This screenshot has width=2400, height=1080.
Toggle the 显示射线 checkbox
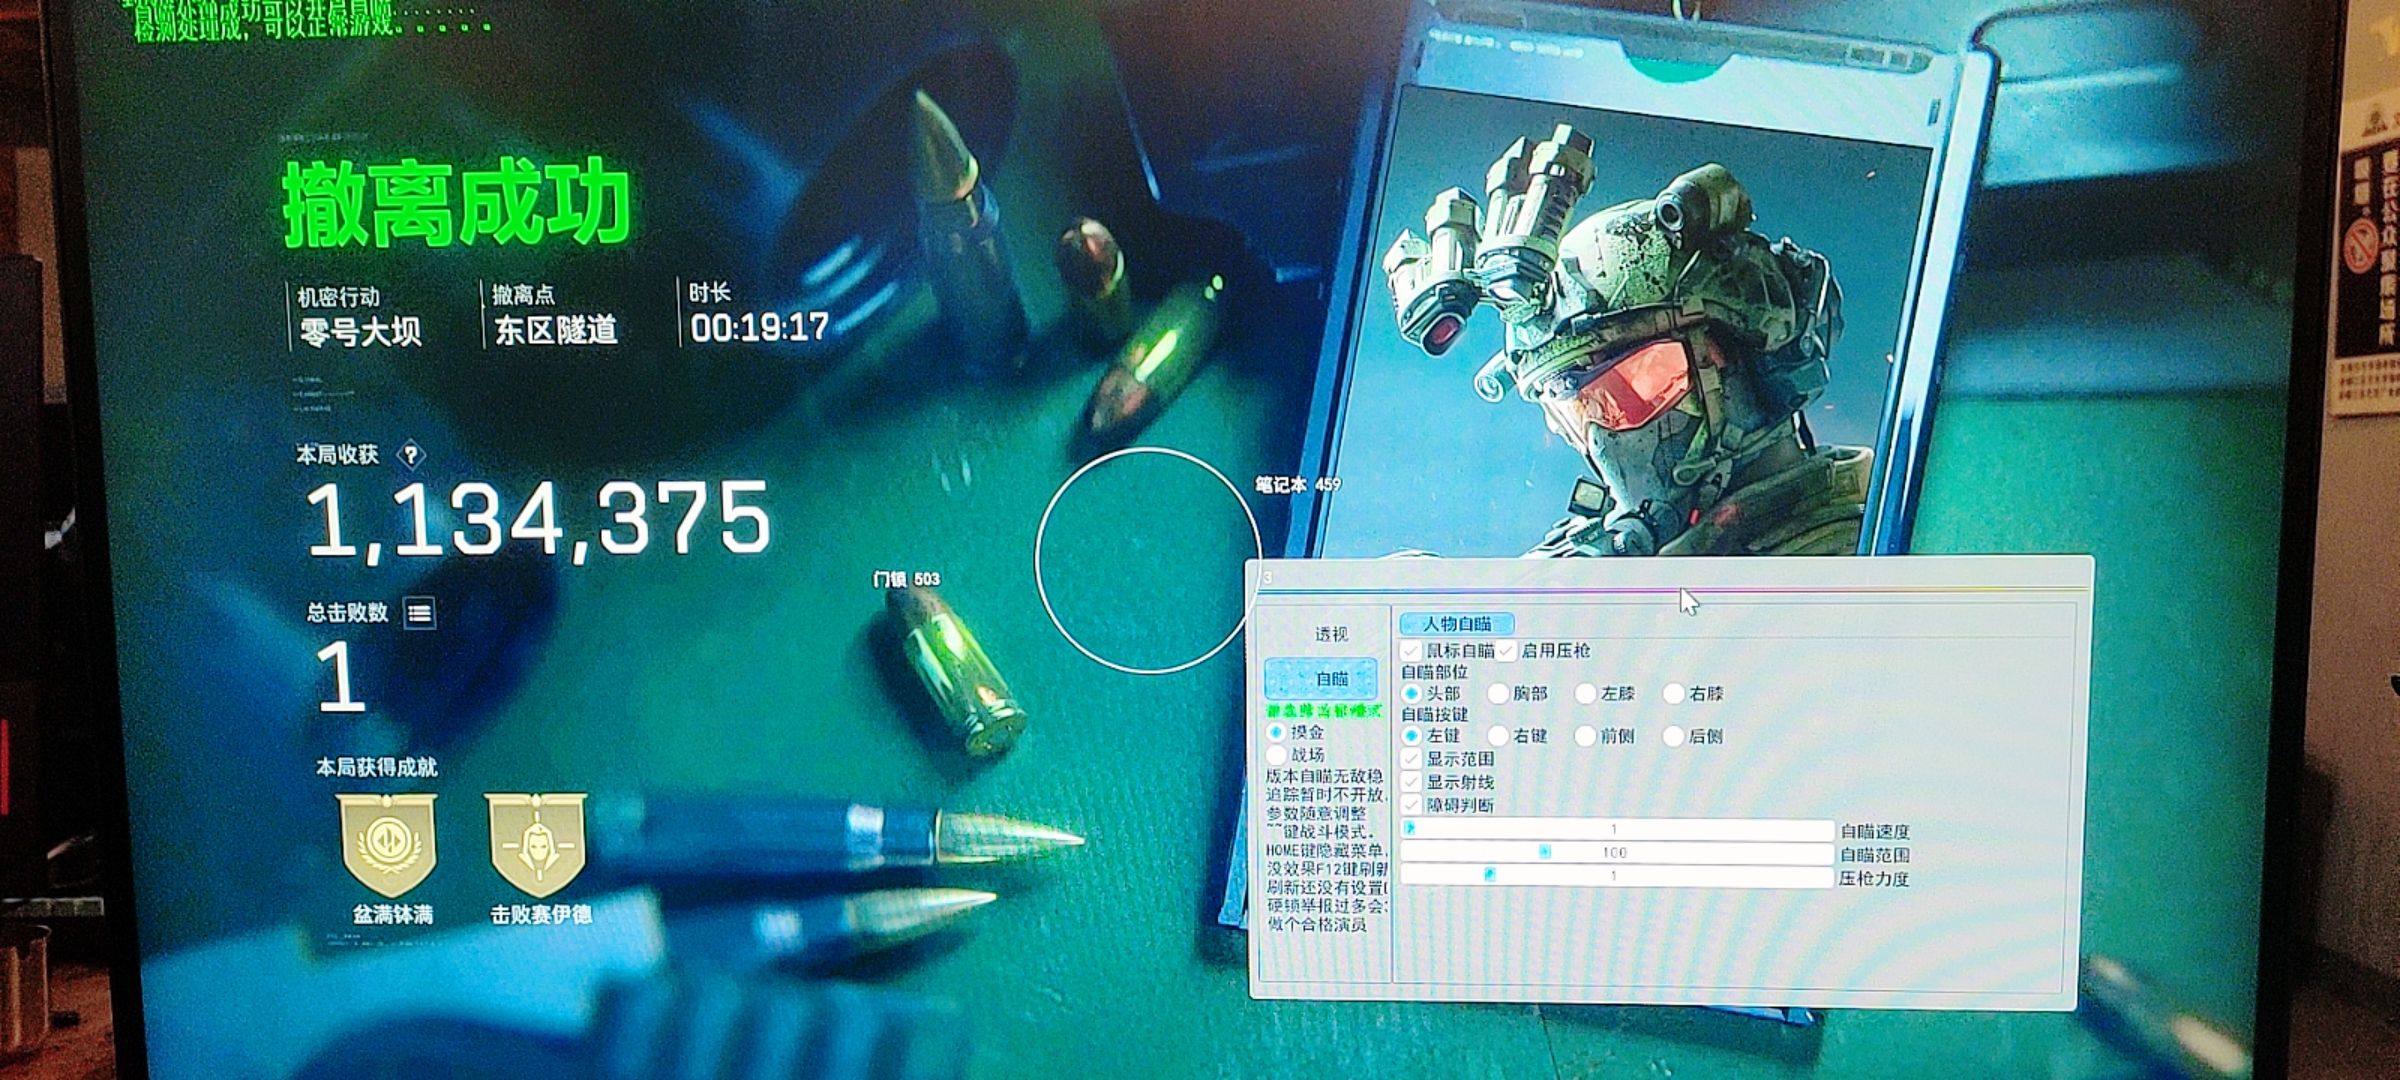coord(1412,782)
